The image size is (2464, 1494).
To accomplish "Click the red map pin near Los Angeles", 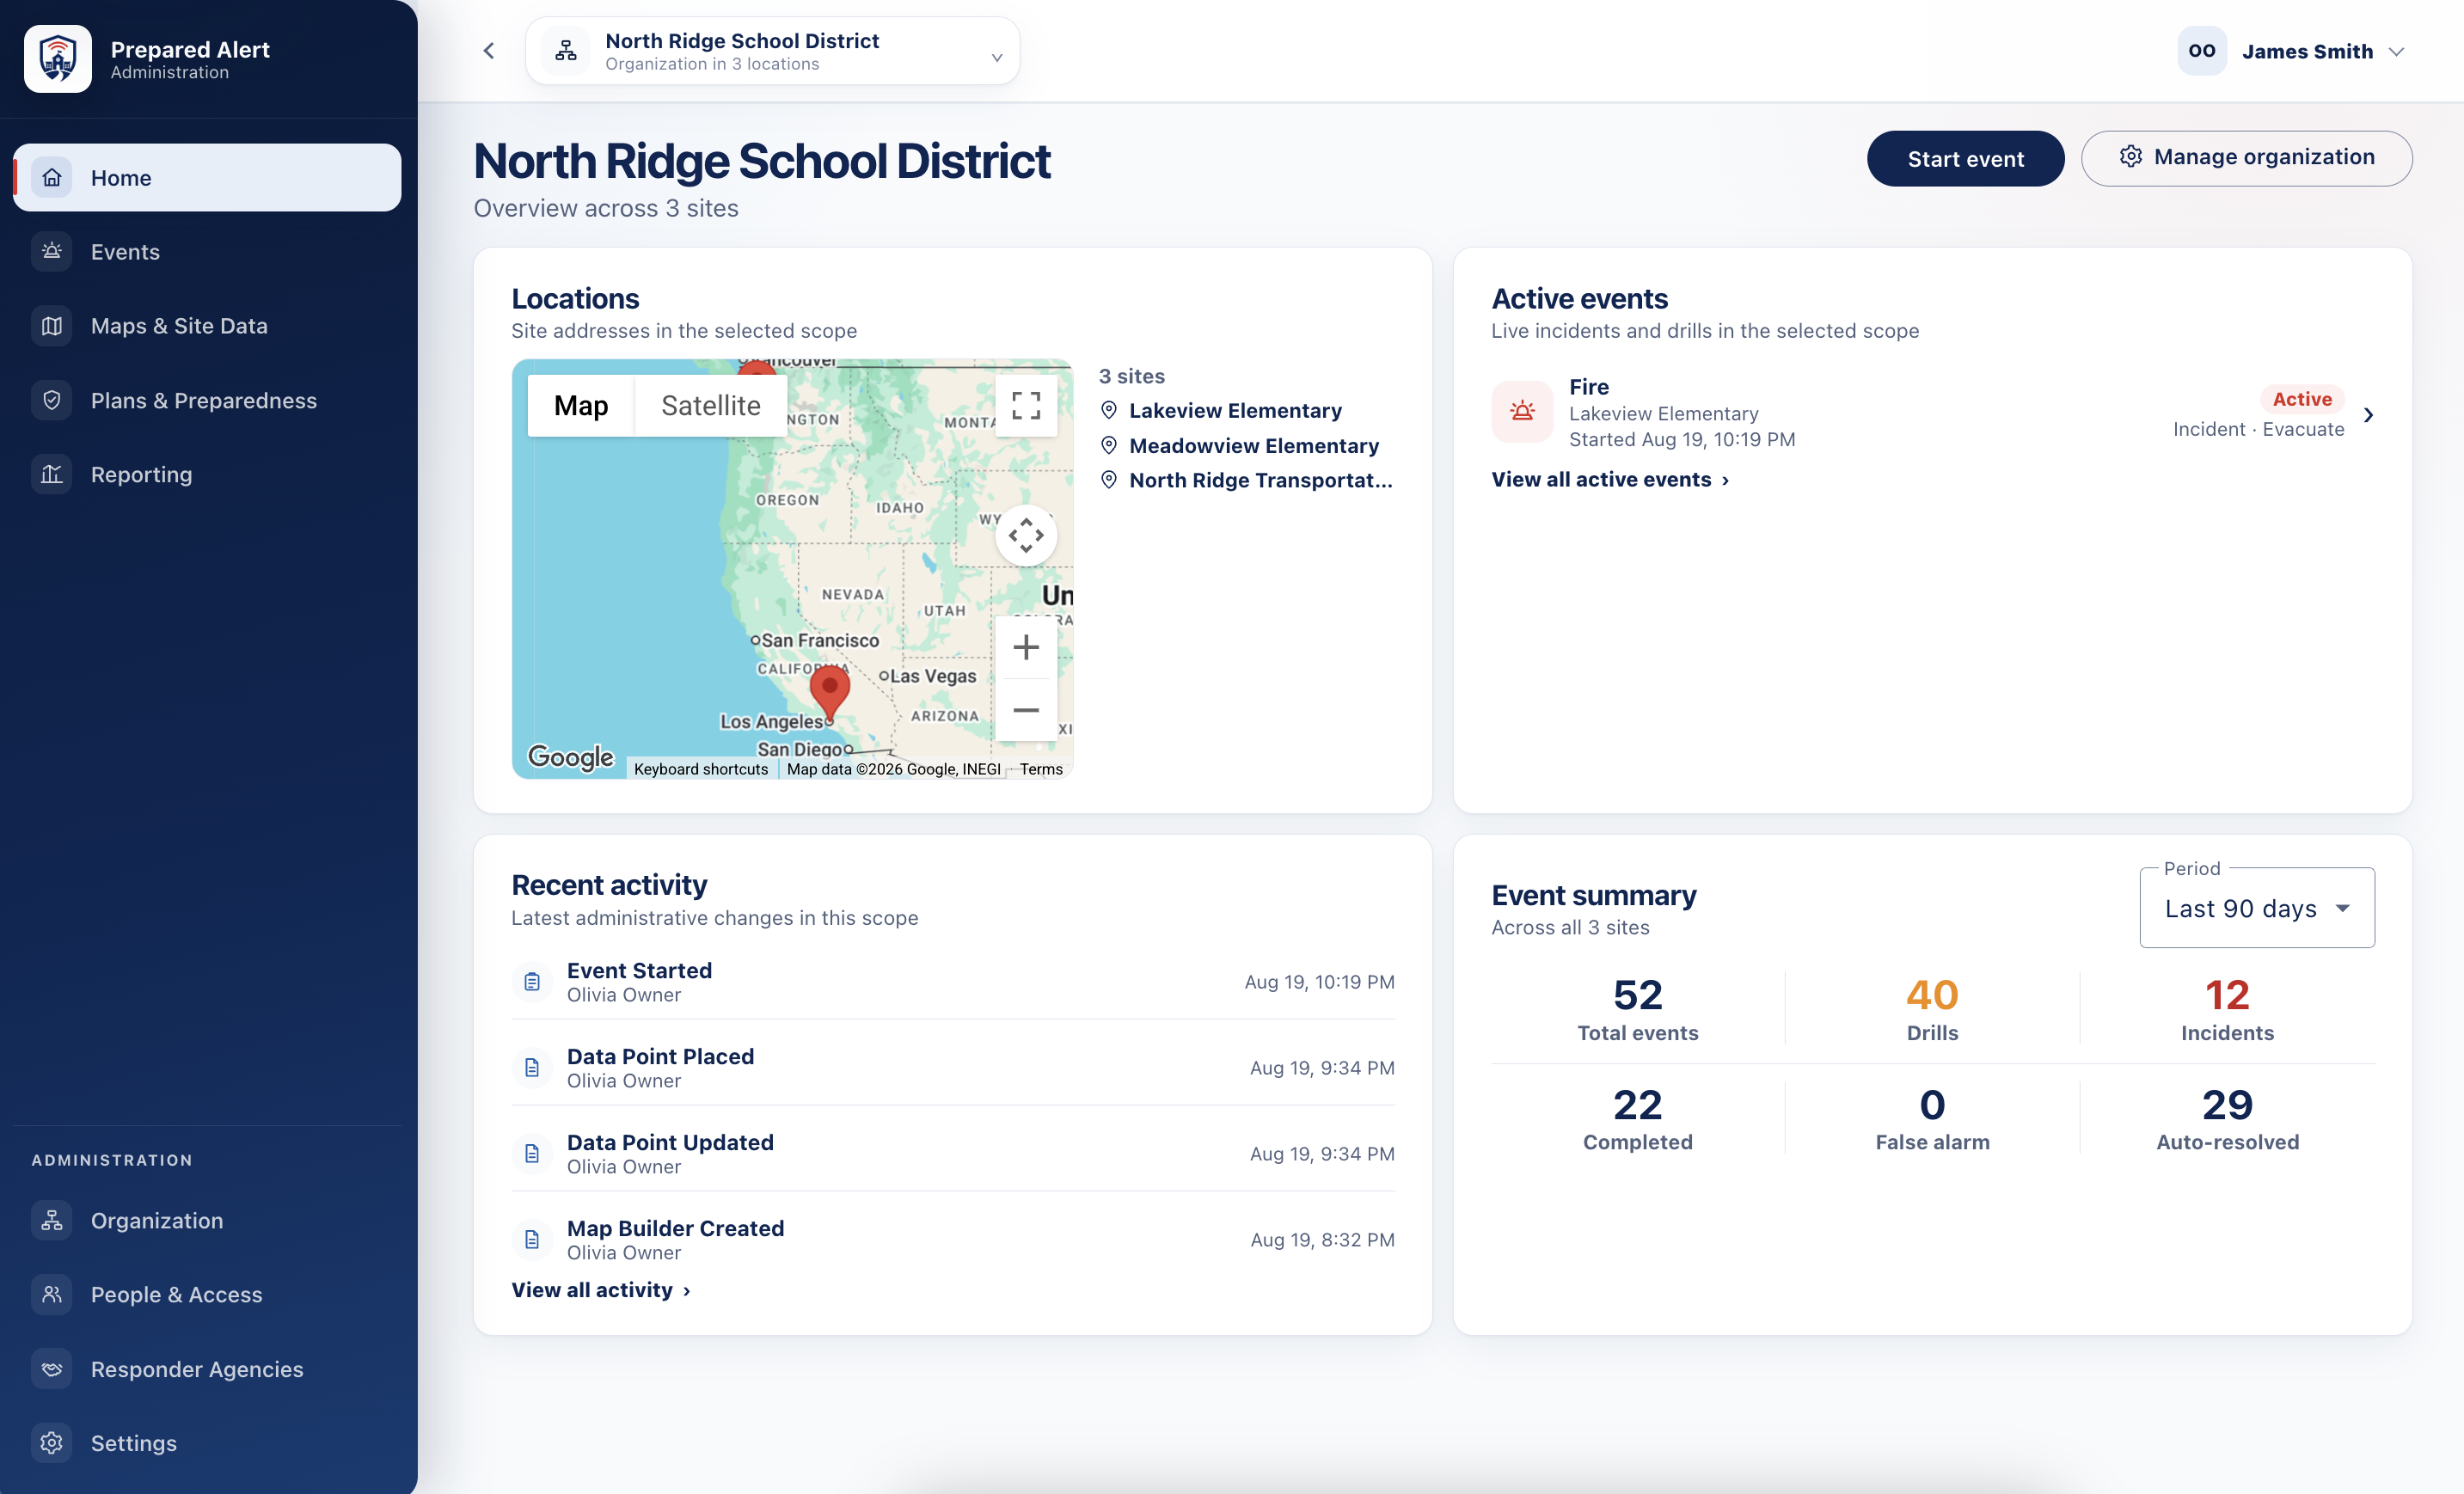I will pyautogui.click(x=829, y=692).
